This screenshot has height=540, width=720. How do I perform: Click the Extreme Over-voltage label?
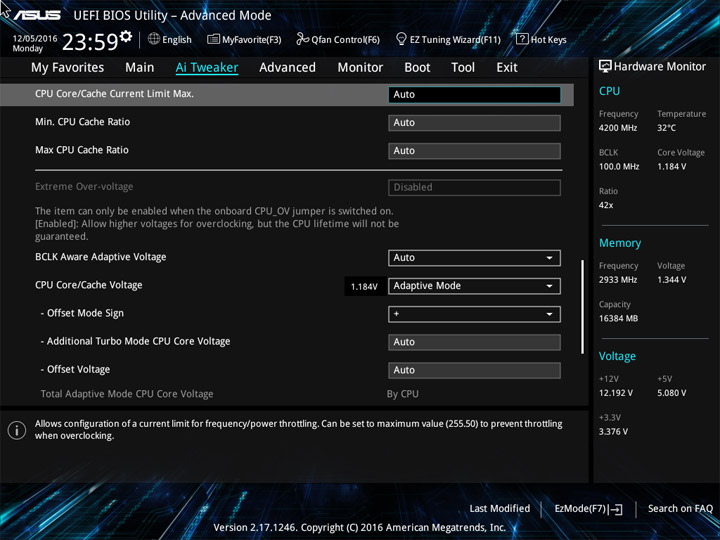point(84,186)
